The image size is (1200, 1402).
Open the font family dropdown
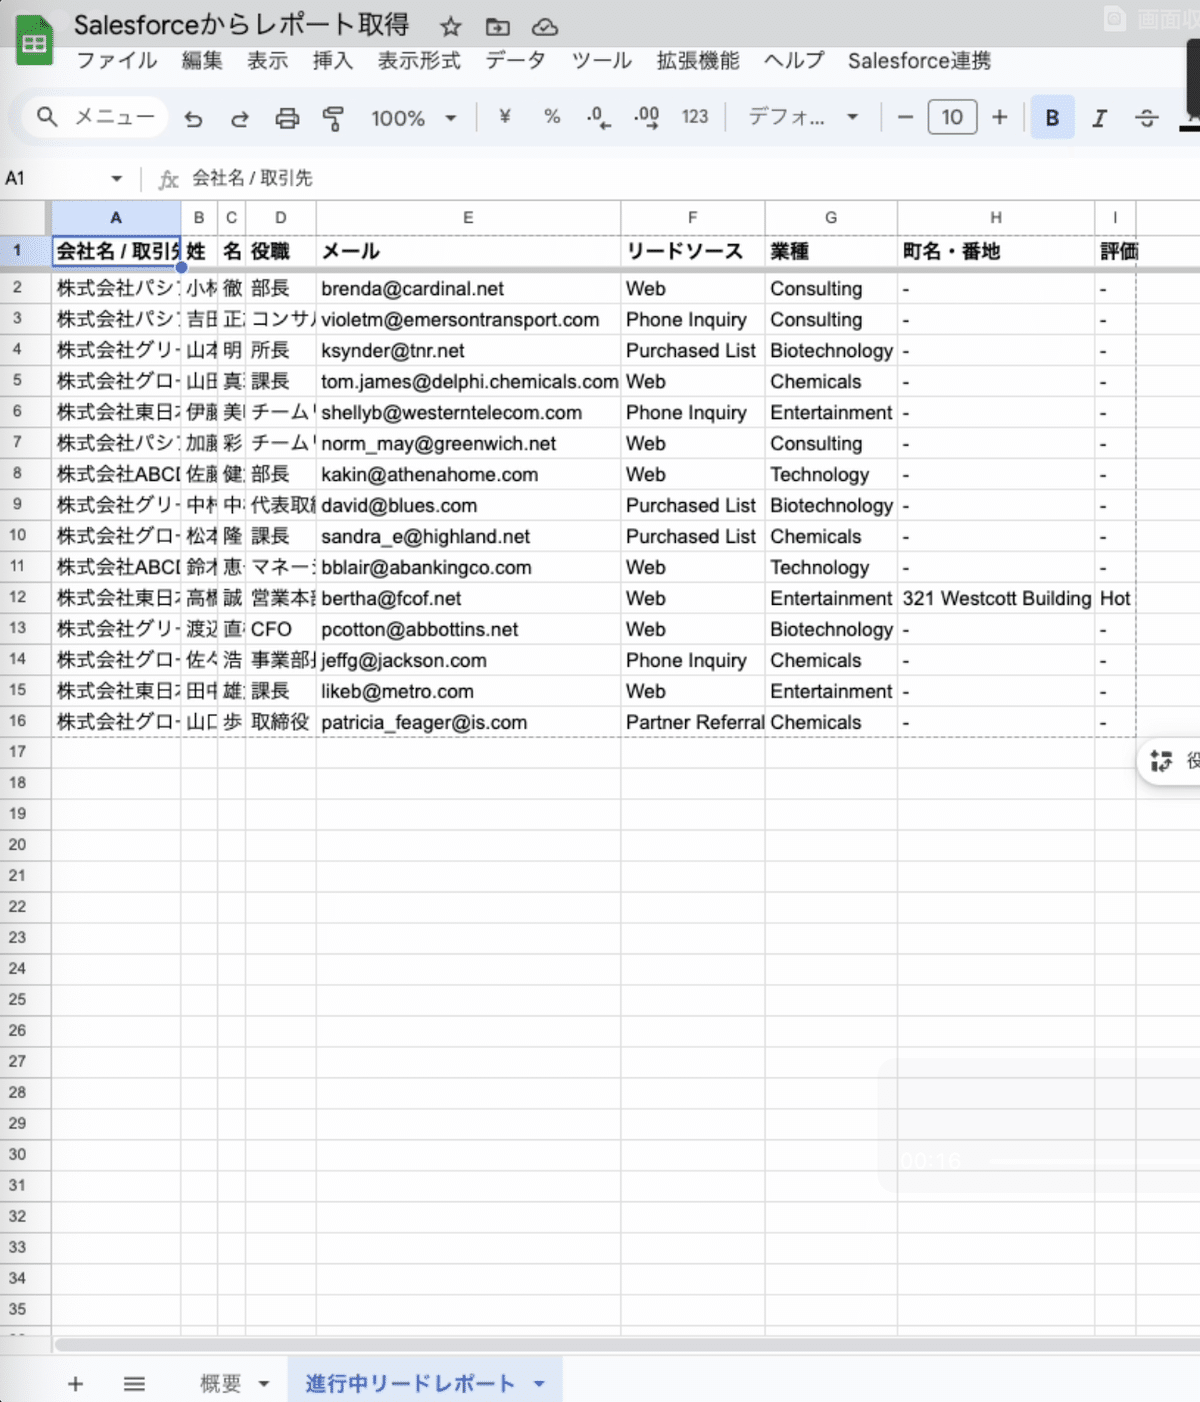point(803,117)
